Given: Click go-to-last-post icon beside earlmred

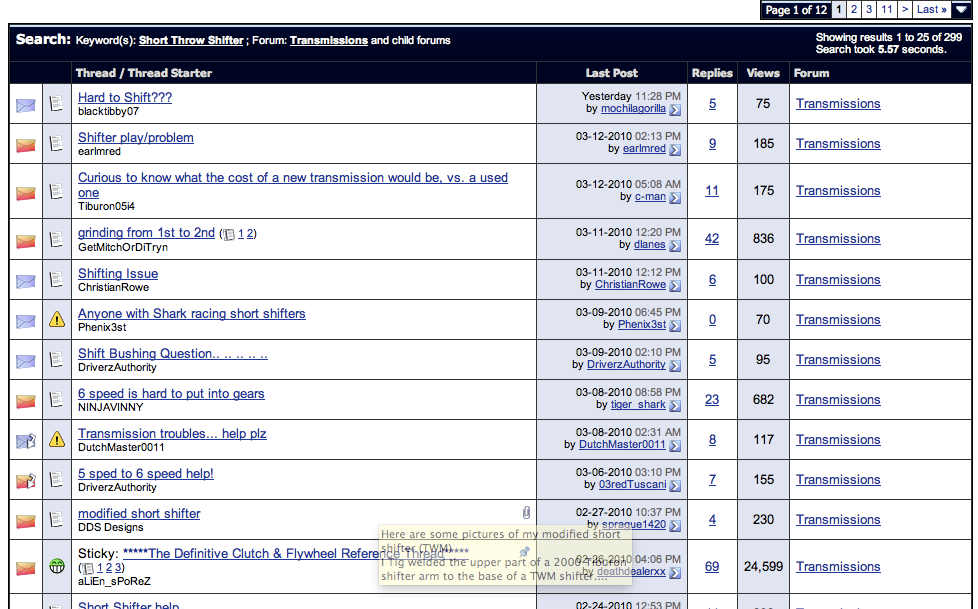Looking at the screenshot, I should point(675,150).
